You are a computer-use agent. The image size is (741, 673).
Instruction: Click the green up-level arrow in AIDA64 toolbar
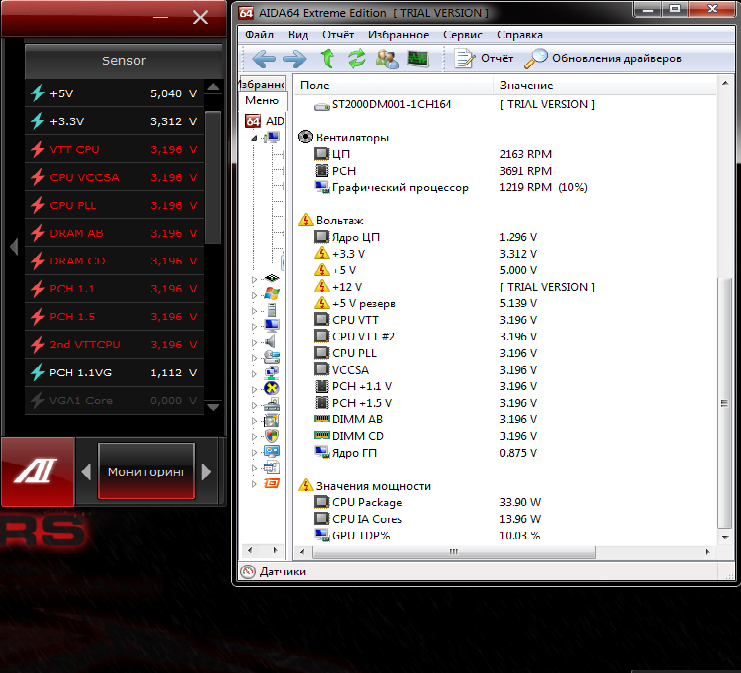click(327, 58)
